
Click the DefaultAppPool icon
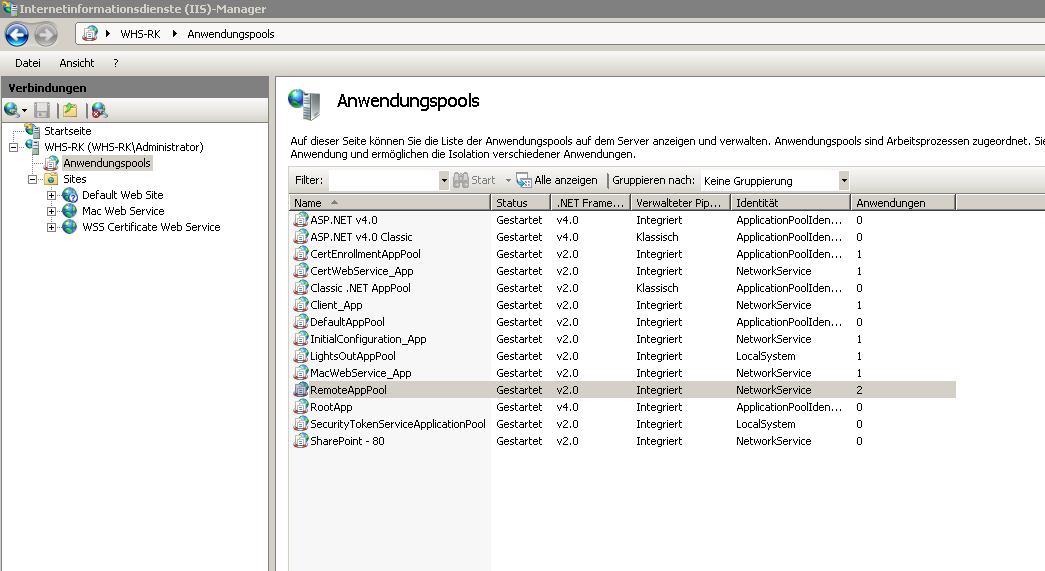click(301, 322)
